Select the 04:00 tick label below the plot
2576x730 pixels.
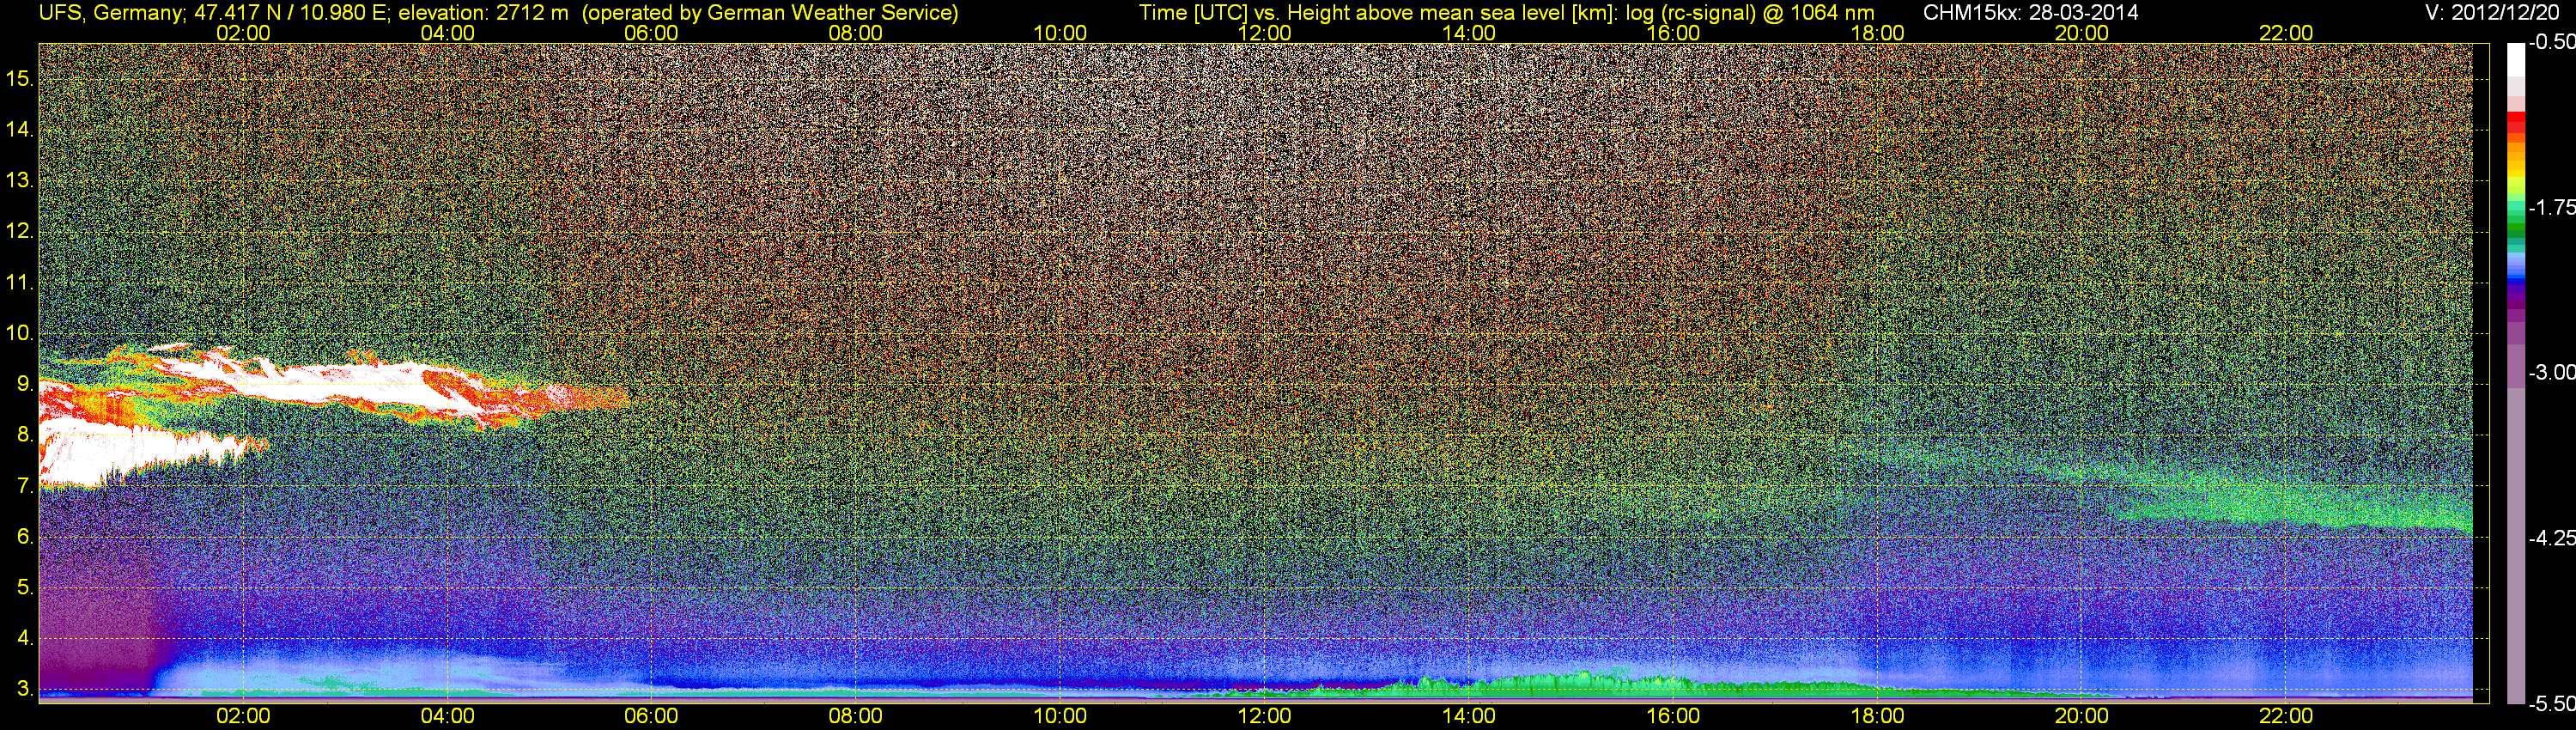pyautogui.click(x=447, y=716)
